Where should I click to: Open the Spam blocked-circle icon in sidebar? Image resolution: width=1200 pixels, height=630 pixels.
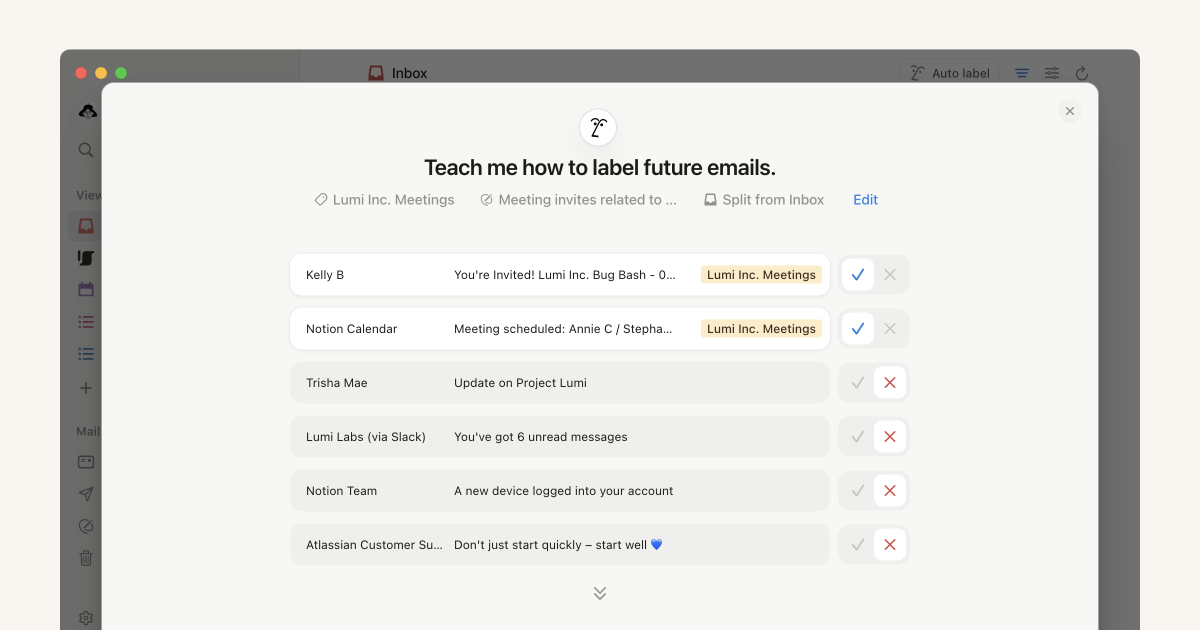tap(86, 525)
